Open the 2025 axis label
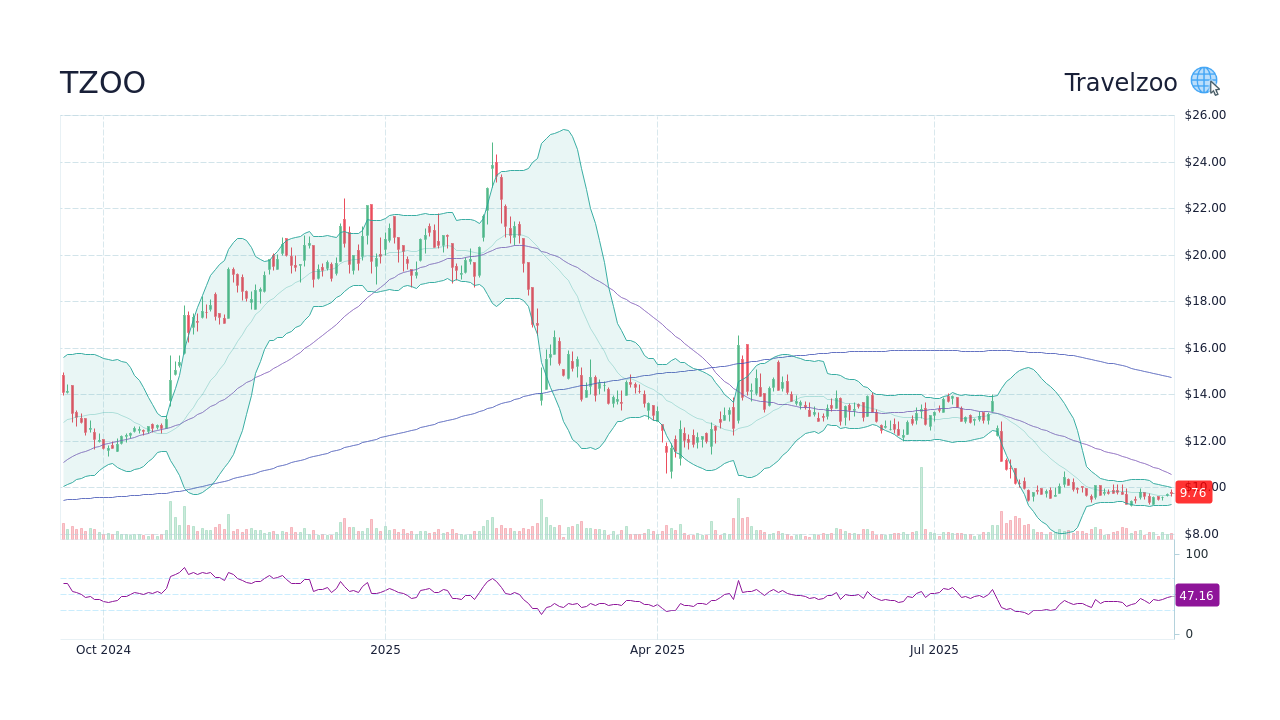This screenshot has width=1280, height=720. click(x=385, y=649)
